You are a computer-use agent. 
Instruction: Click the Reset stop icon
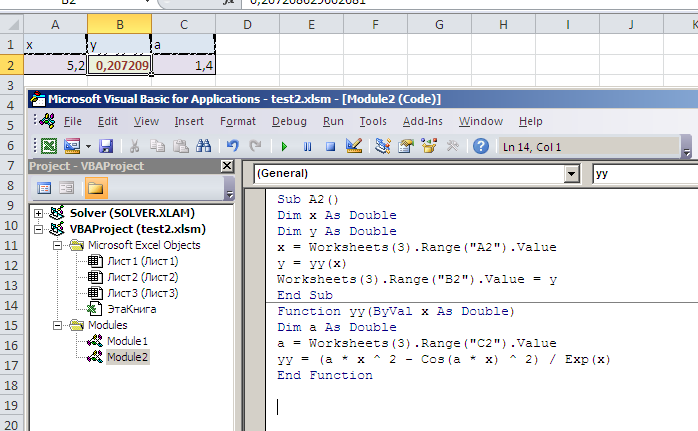[x=330, y=146]
